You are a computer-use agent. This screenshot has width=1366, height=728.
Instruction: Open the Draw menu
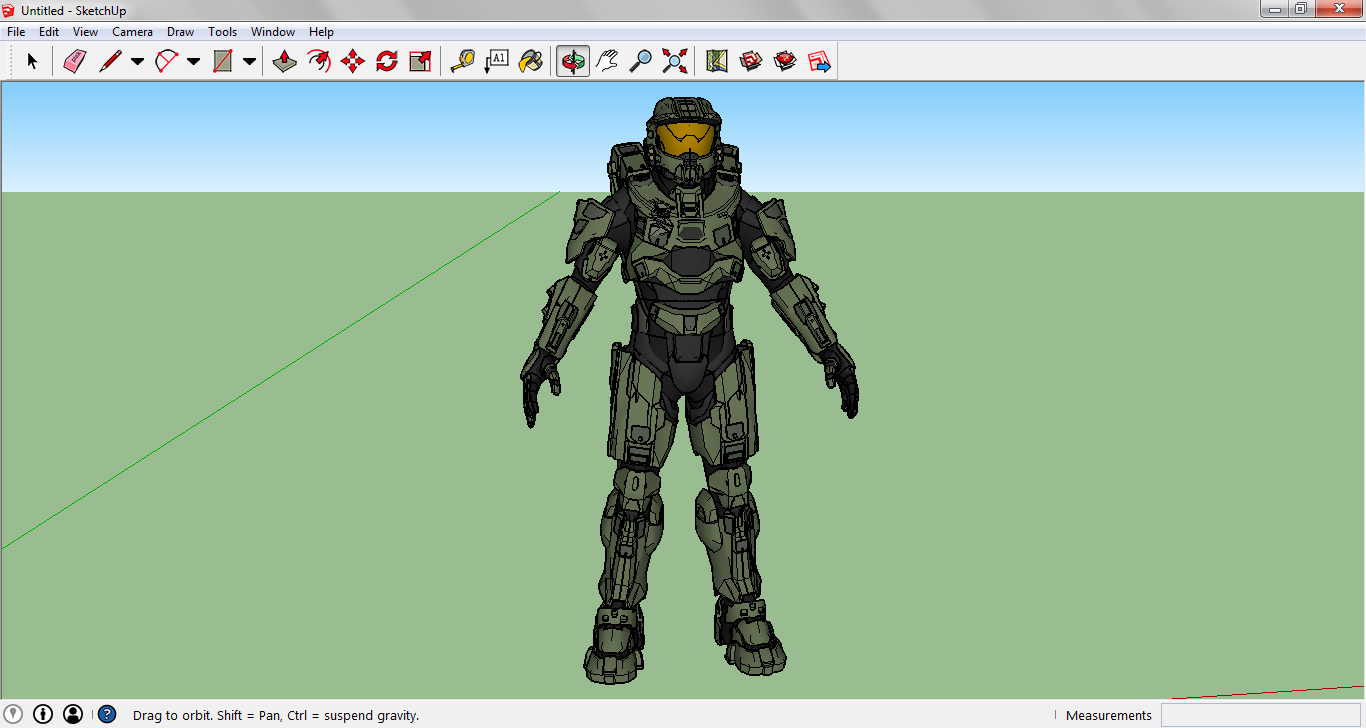[180, 32]
